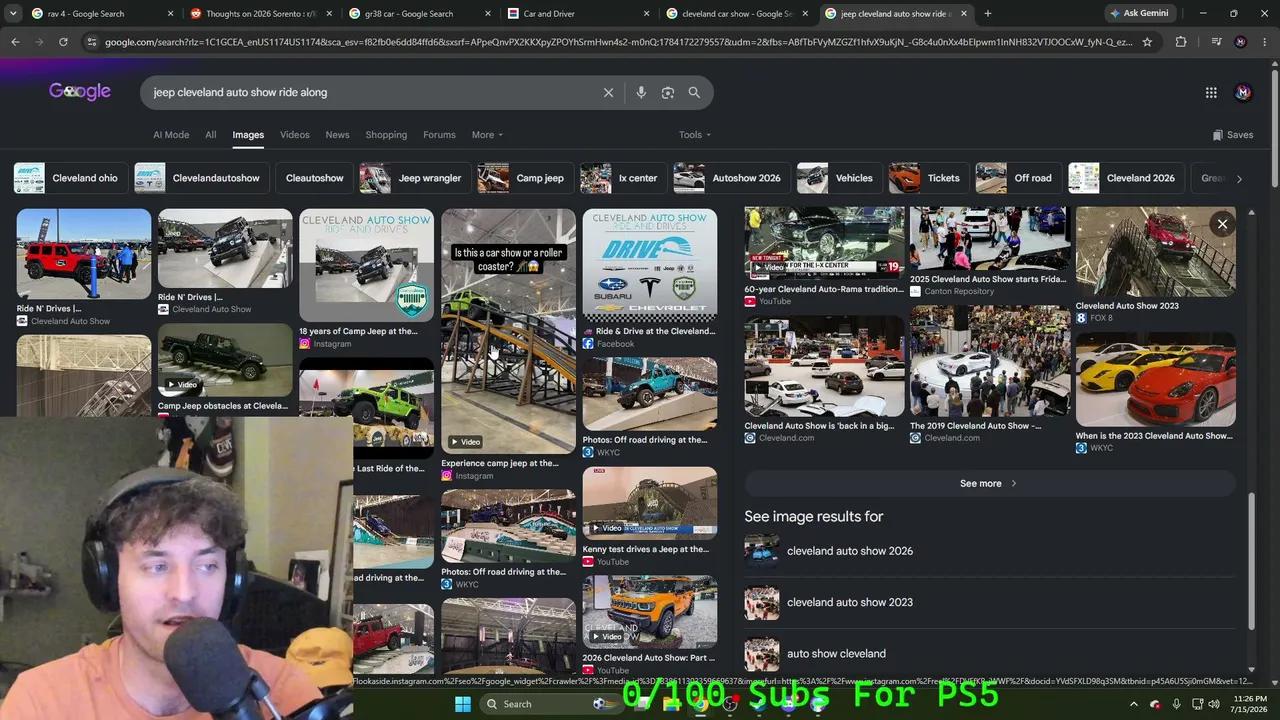Open Cleveland Auto Show 2023 FOX 8 thumbnail
The width and height of the screenshot is (1280, 720).
click(1155, 251)
